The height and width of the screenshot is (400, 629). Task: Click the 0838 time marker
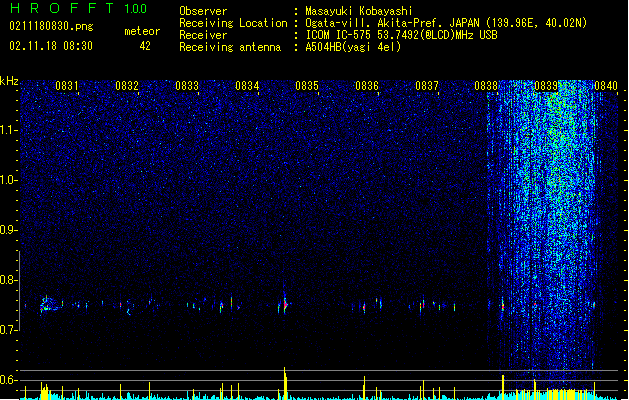tap(486, 86)
